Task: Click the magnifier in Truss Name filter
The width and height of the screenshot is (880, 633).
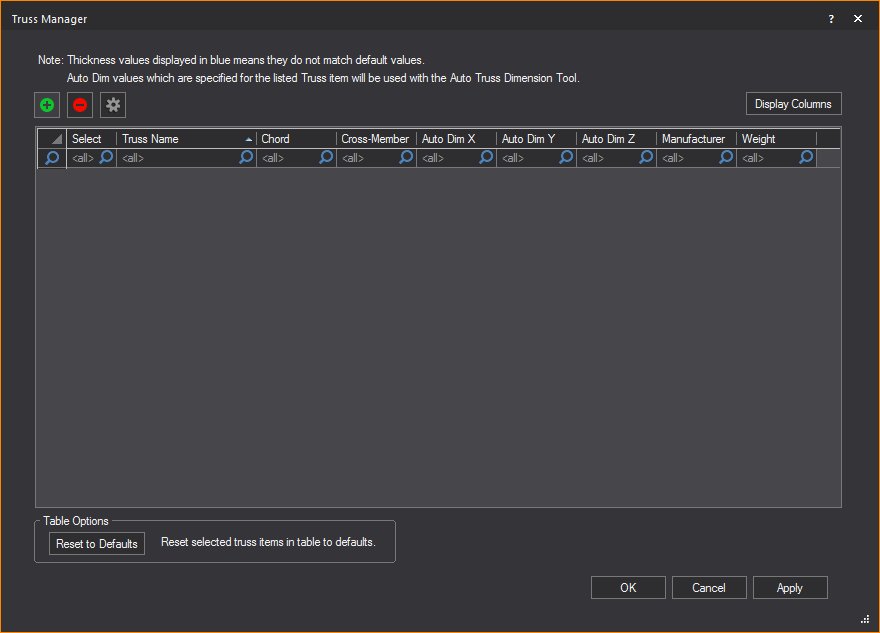Action: pos(246,158)
